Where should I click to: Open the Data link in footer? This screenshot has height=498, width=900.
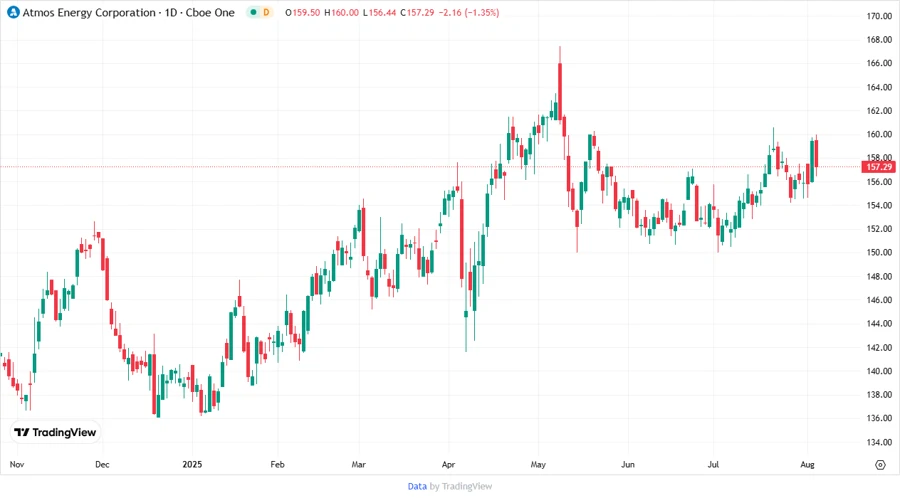pos(417,486)
